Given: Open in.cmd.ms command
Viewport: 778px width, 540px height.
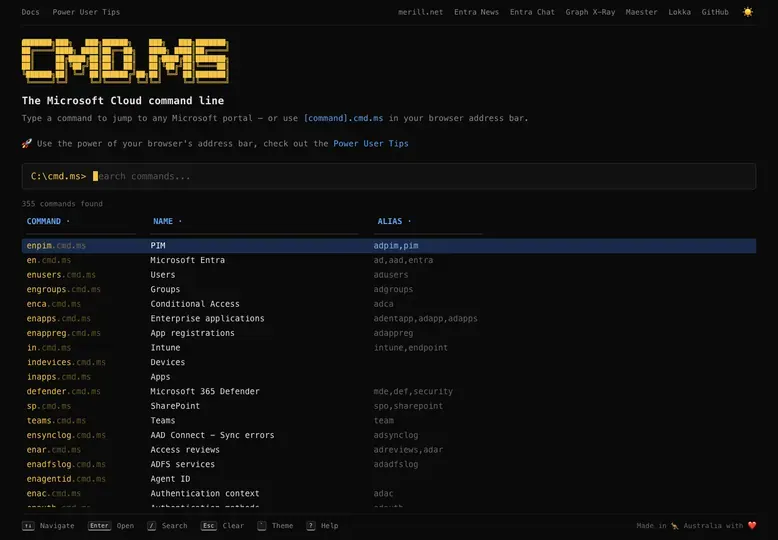Looking at the screenshot, I should click(x=49, y=348).
